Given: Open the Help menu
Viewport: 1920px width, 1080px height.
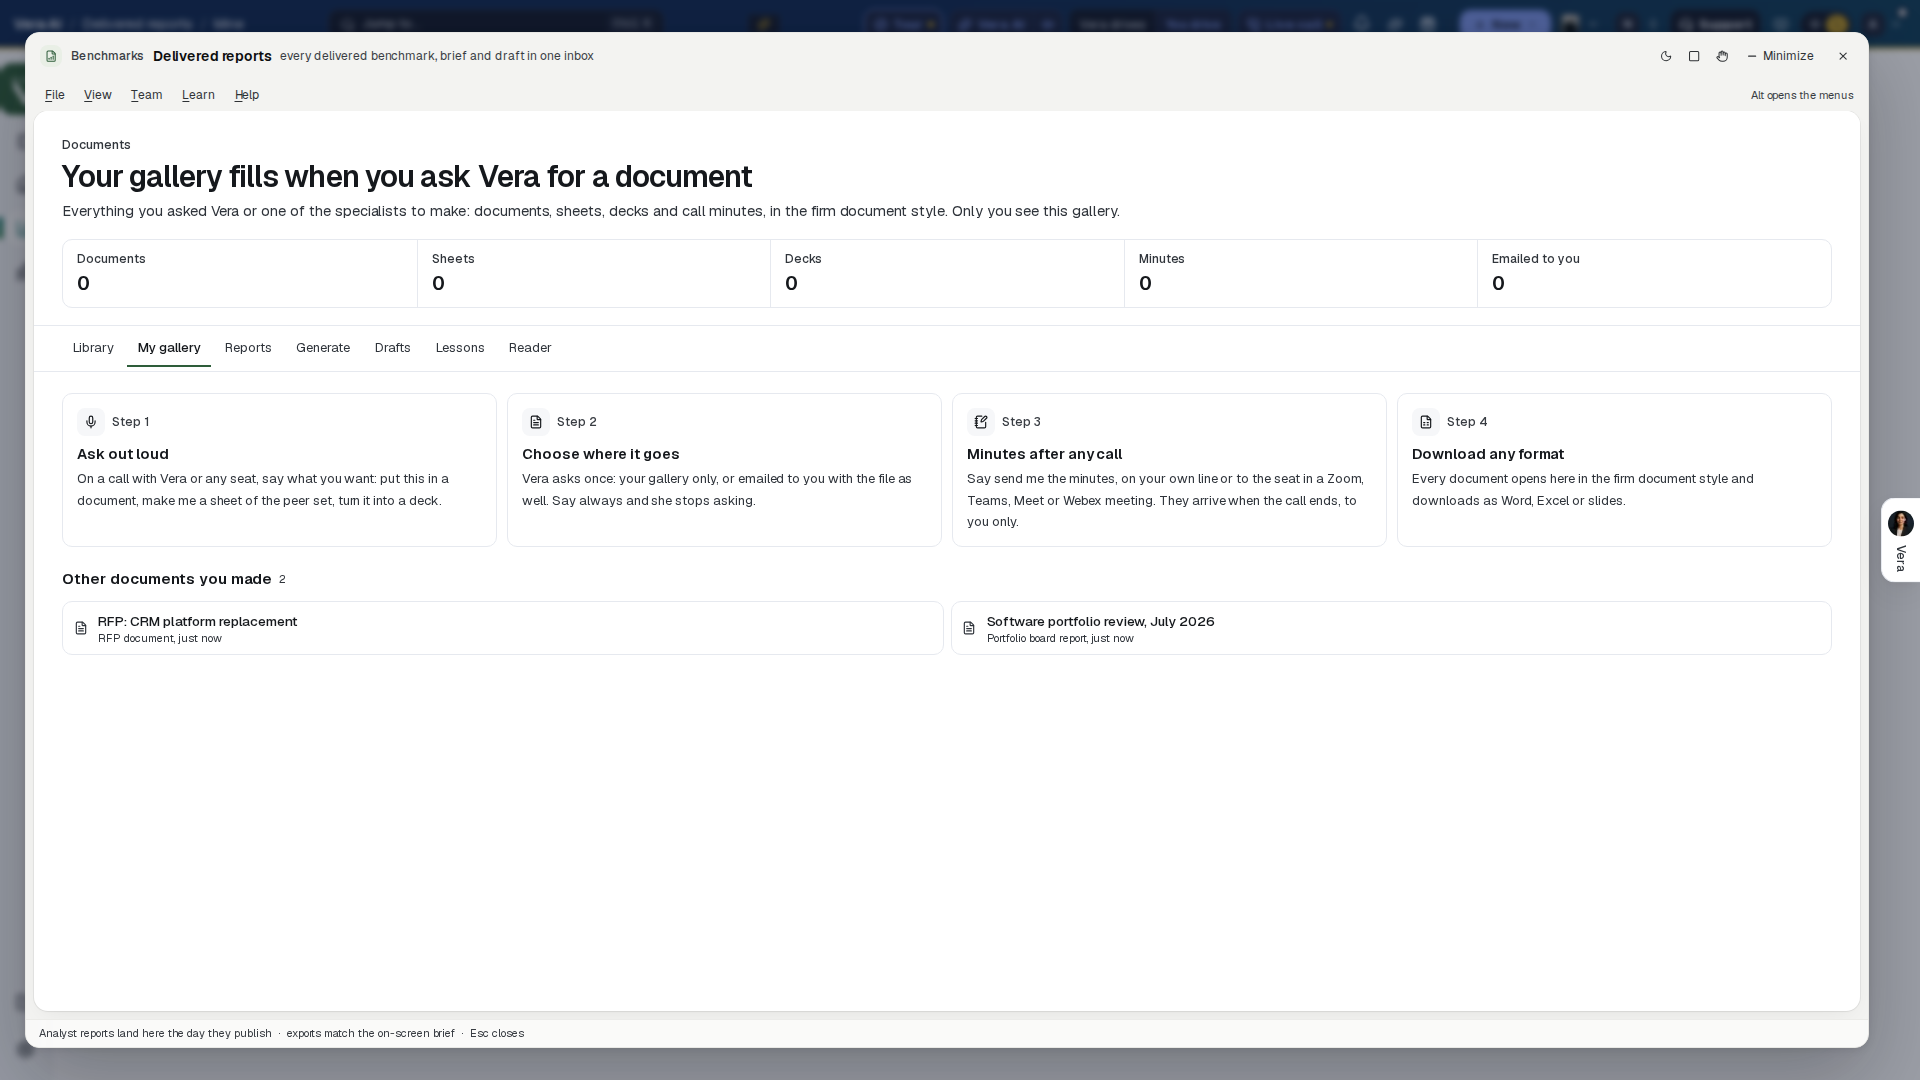Looking at the screenshot, I should (247, 95).
